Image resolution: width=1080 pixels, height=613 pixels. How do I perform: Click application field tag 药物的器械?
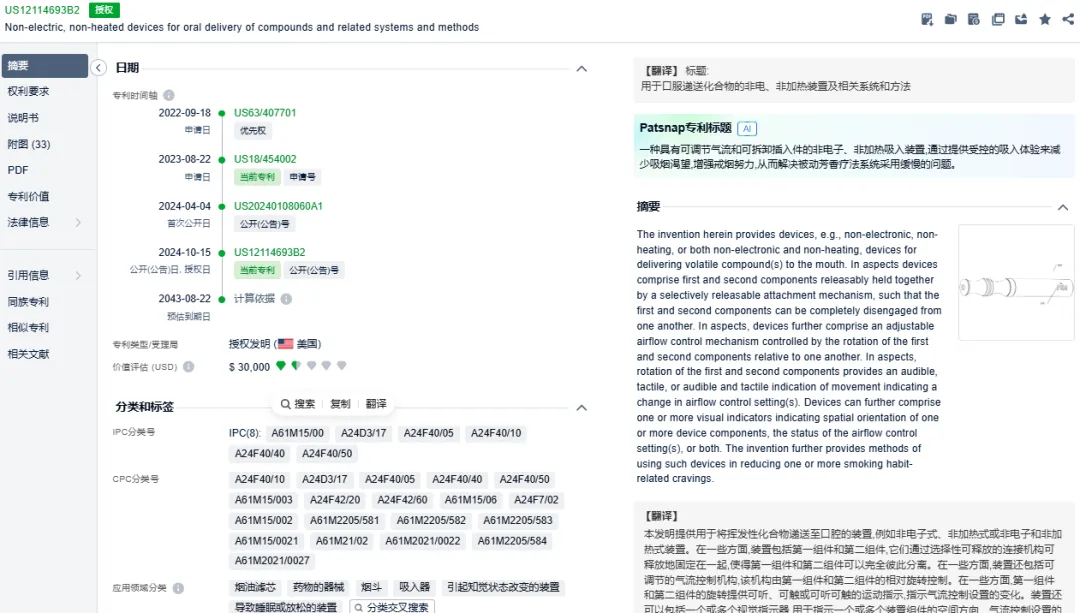318,588
